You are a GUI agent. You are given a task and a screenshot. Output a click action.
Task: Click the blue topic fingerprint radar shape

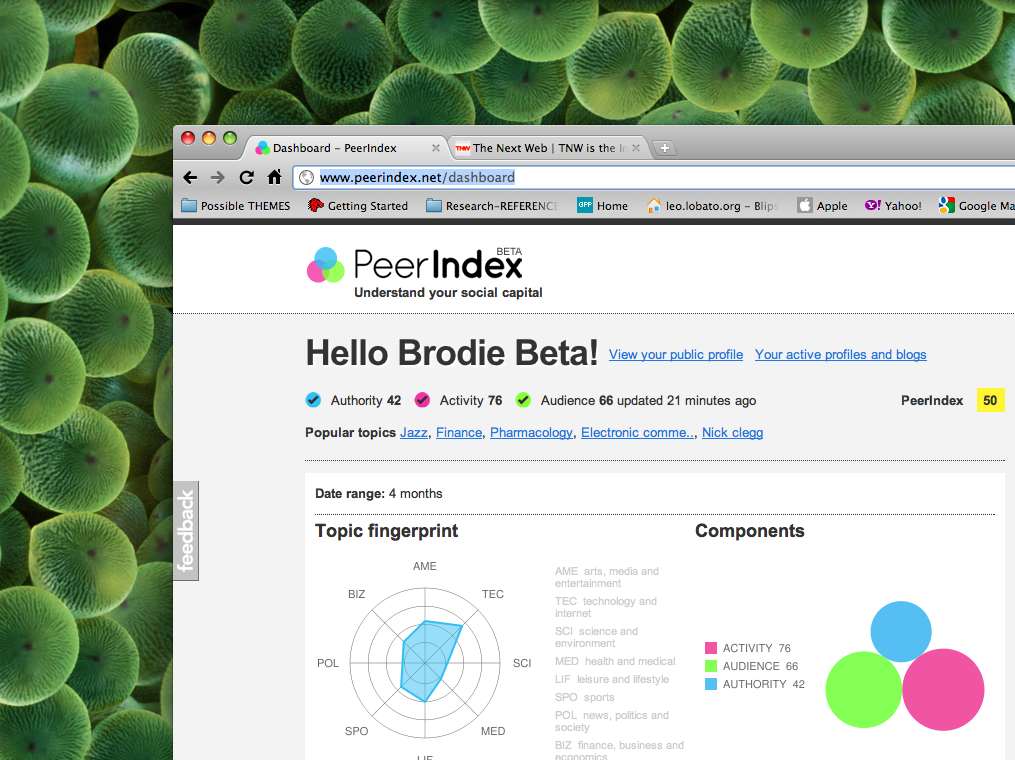(x=427, y=662)
